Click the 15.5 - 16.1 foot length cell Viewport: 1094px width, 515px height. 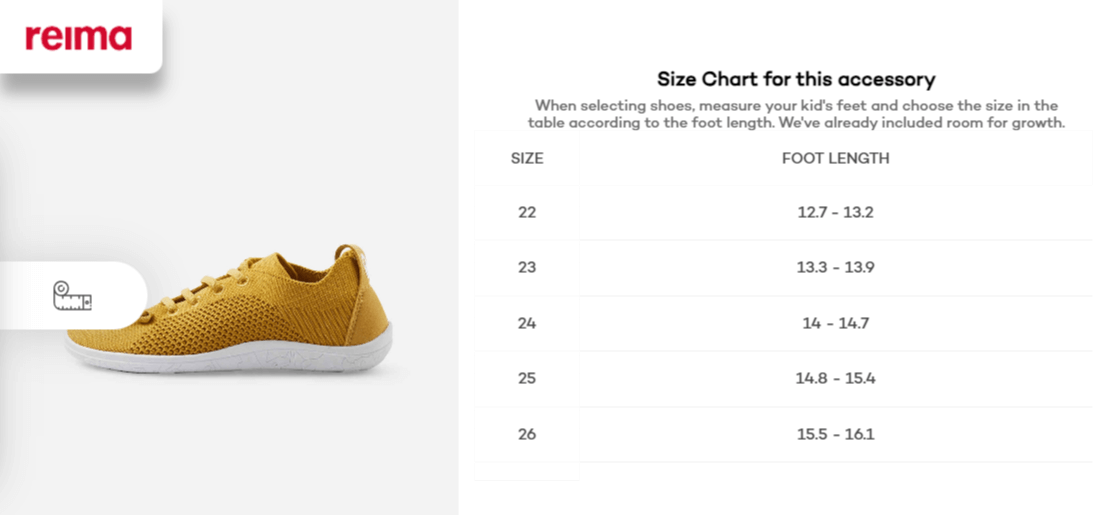pos(835,434)
